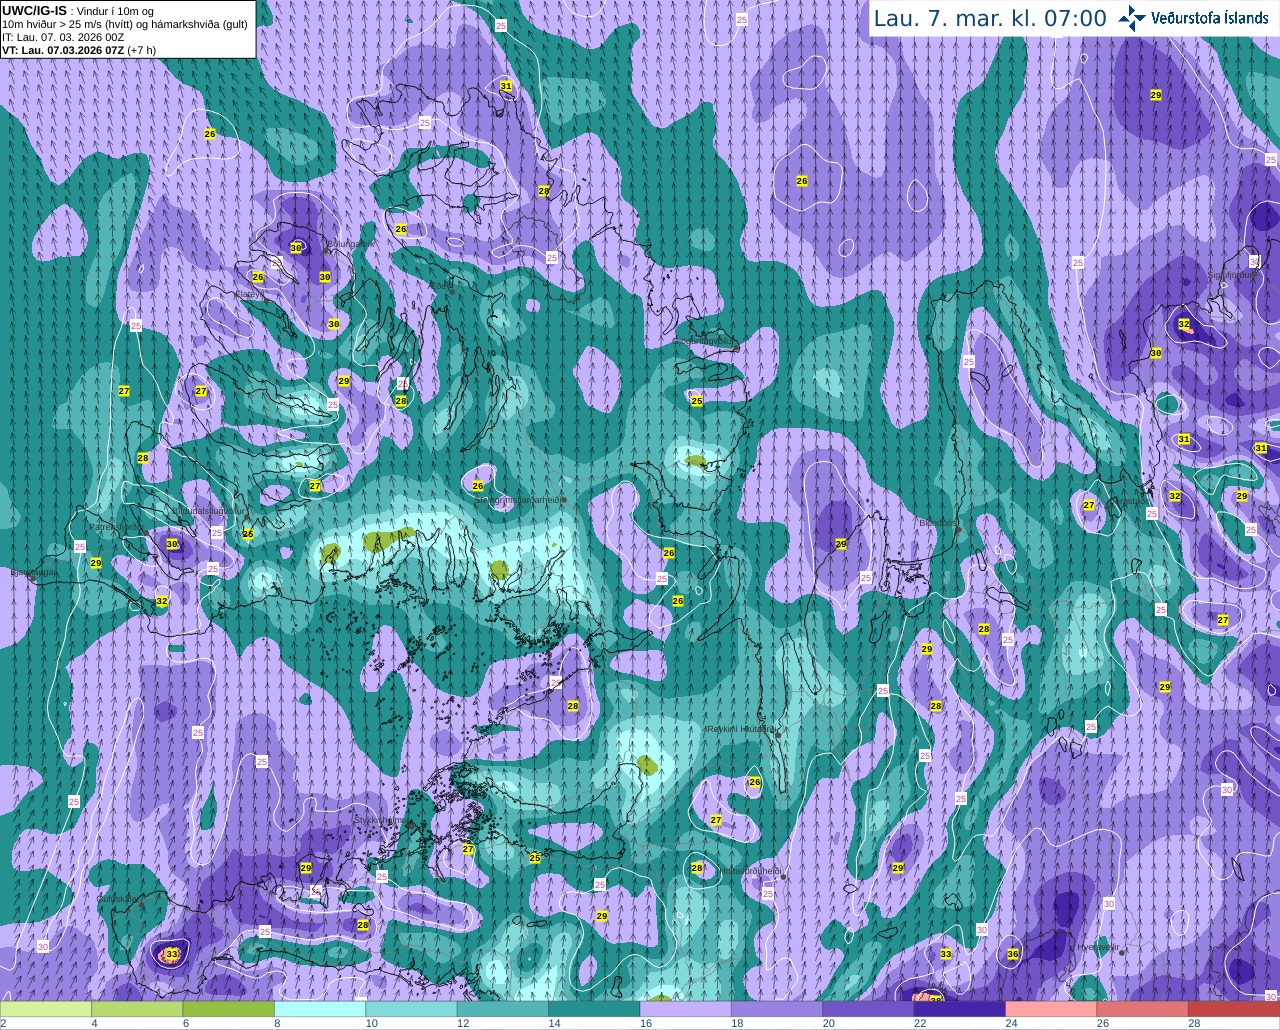Click the legend tick label '8'
This screenshot has width=1280, height=1030.
(x=277, y=1023)
